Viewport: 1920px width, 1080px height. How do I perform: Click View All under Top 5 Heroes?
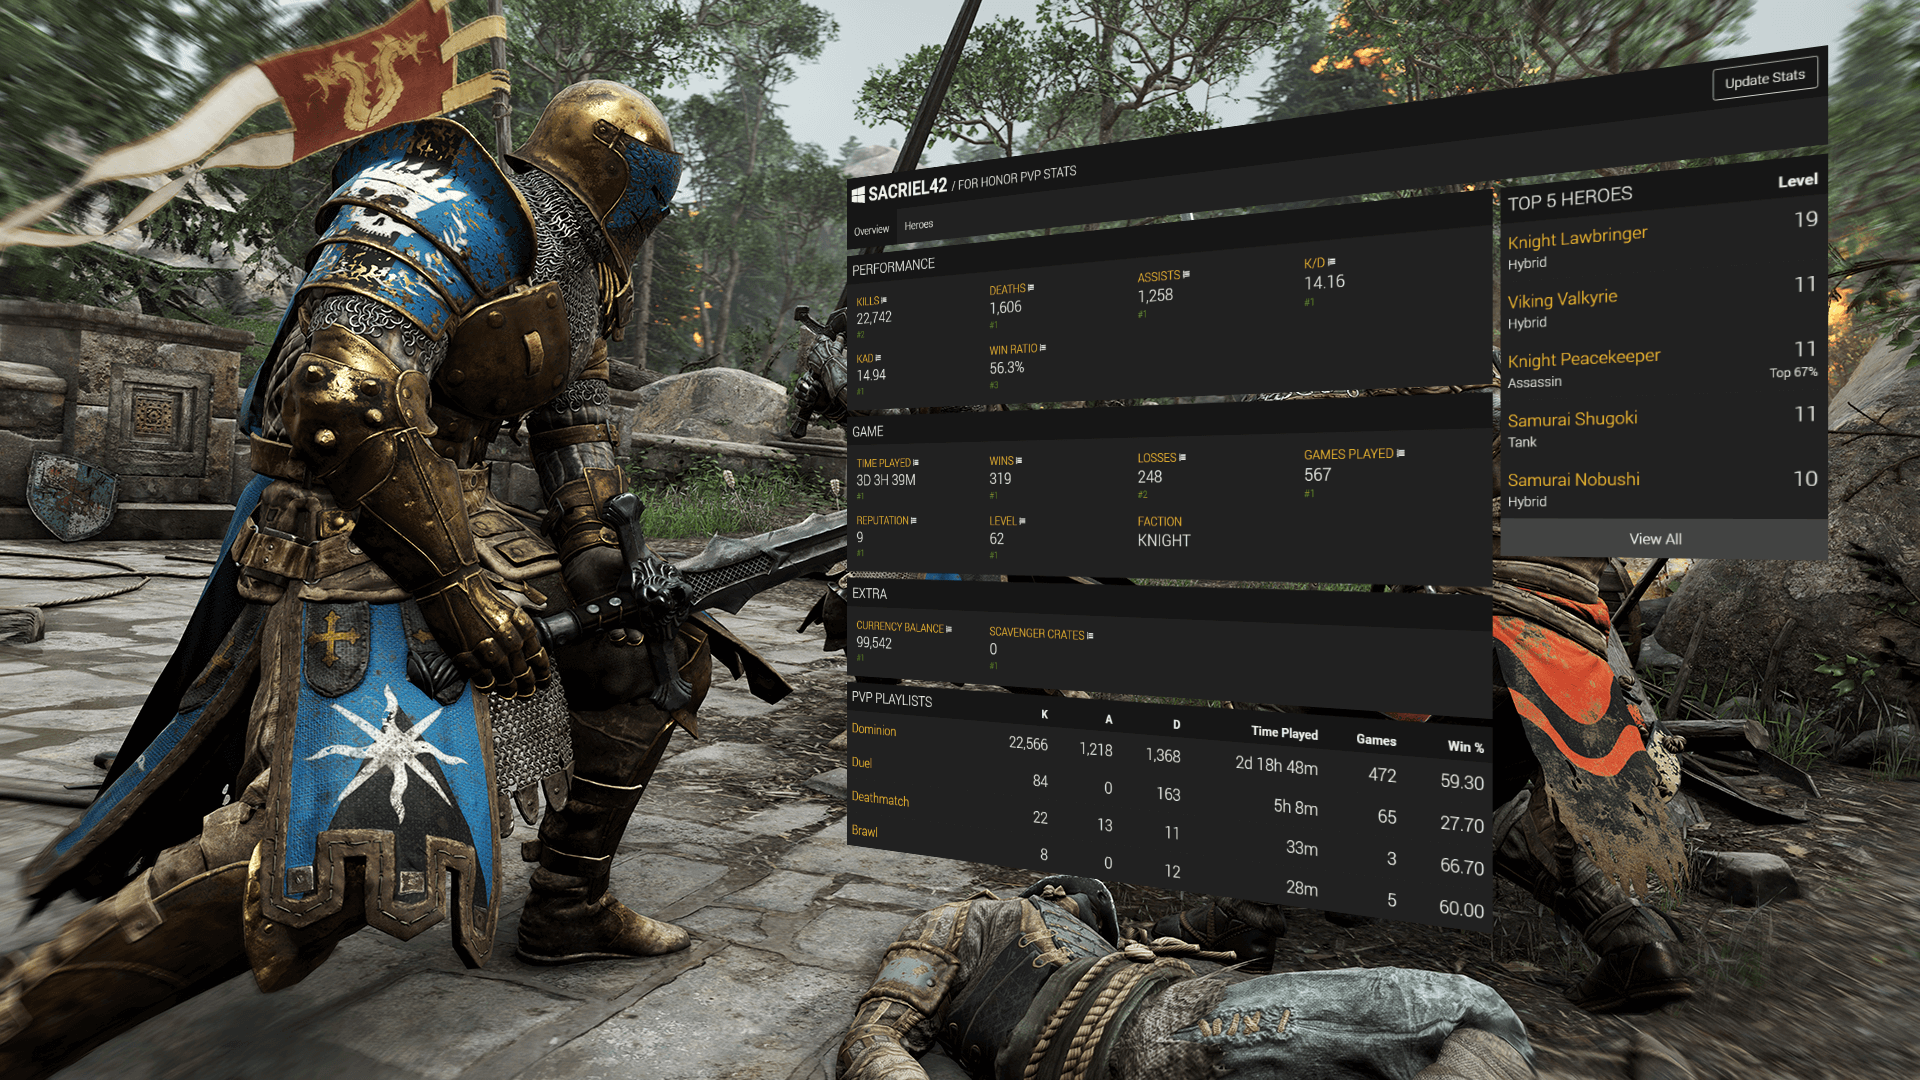(x=1655, y=539)
